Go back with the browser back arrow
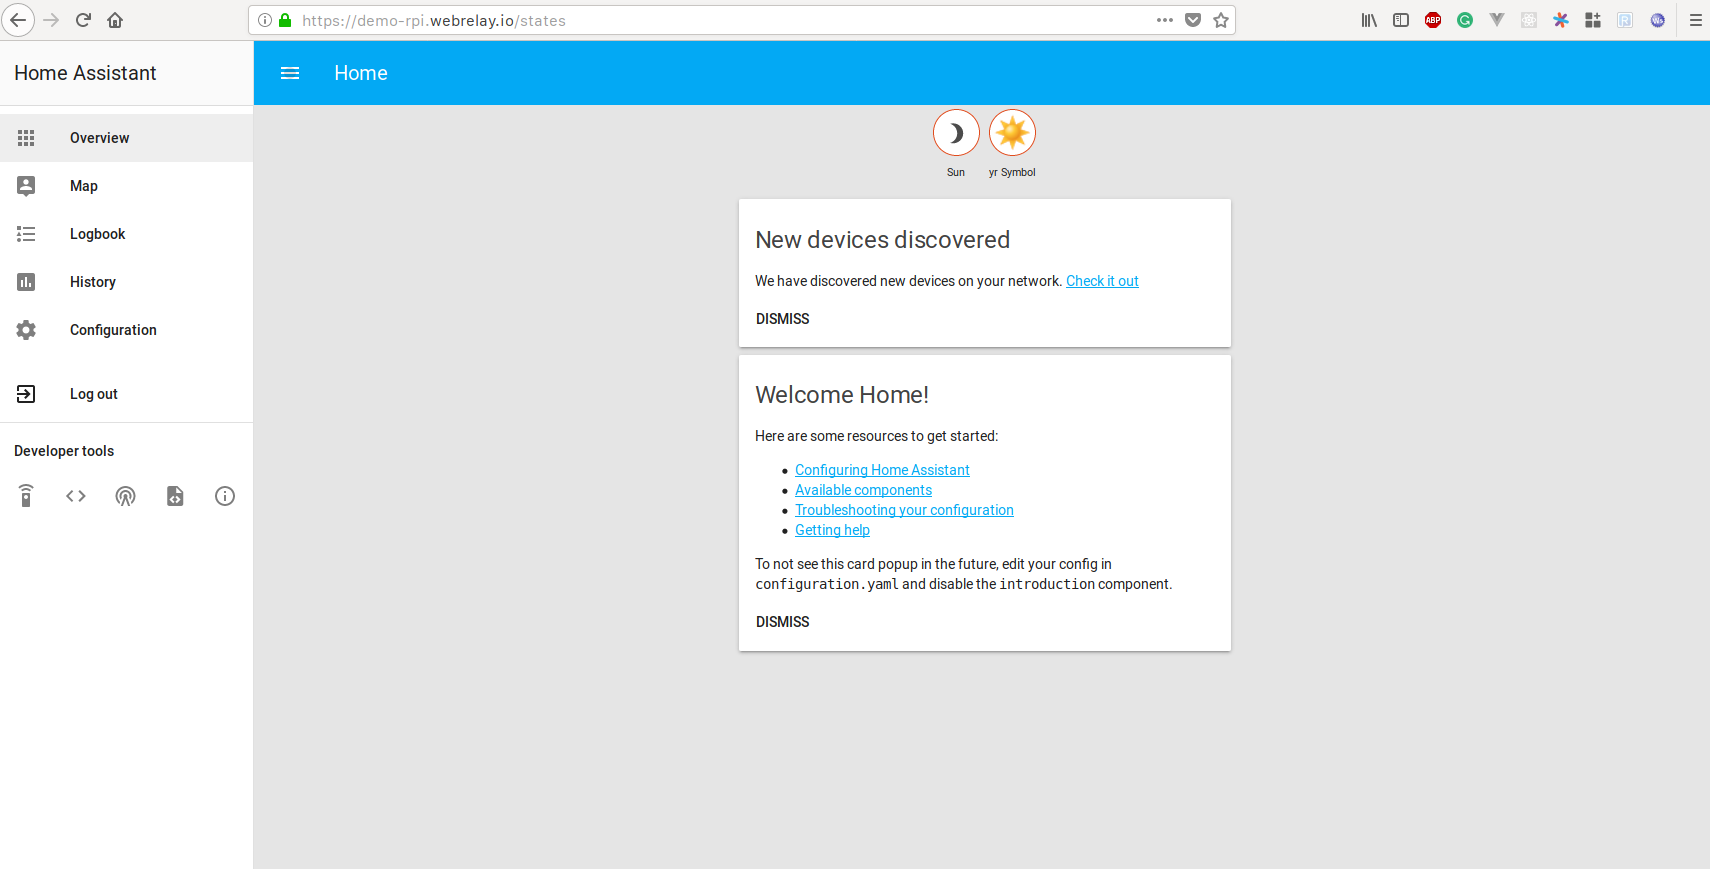The height and width of the screenshot is (869, 1710). pos(18,20)
